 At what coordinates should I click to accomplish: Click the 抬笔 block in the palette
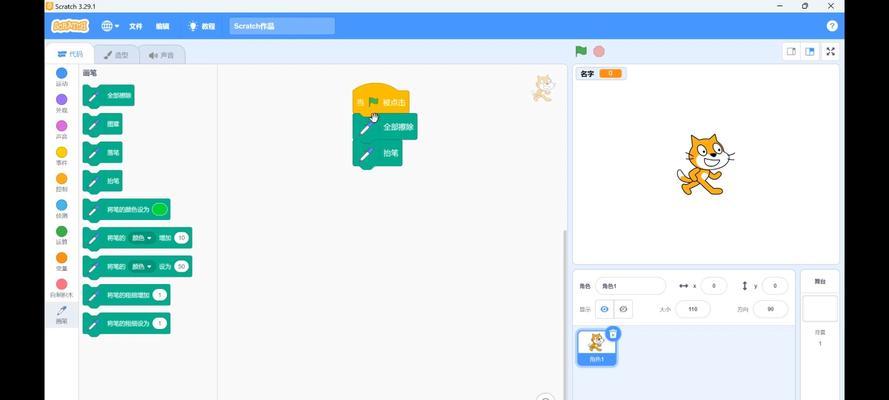coord(103,181)
